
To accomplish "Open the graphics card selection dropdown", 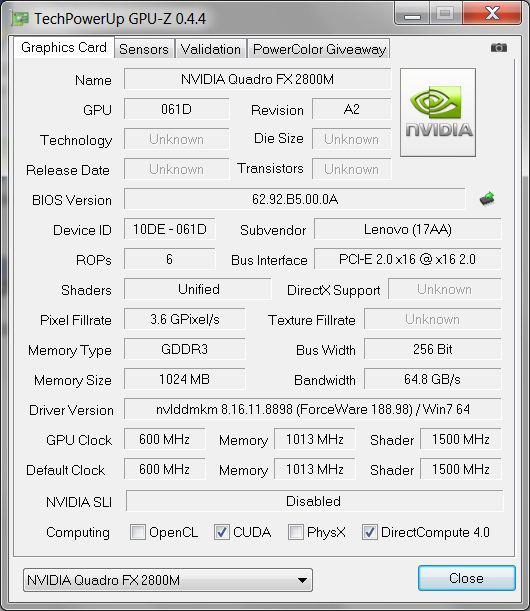I will [168, 580].
